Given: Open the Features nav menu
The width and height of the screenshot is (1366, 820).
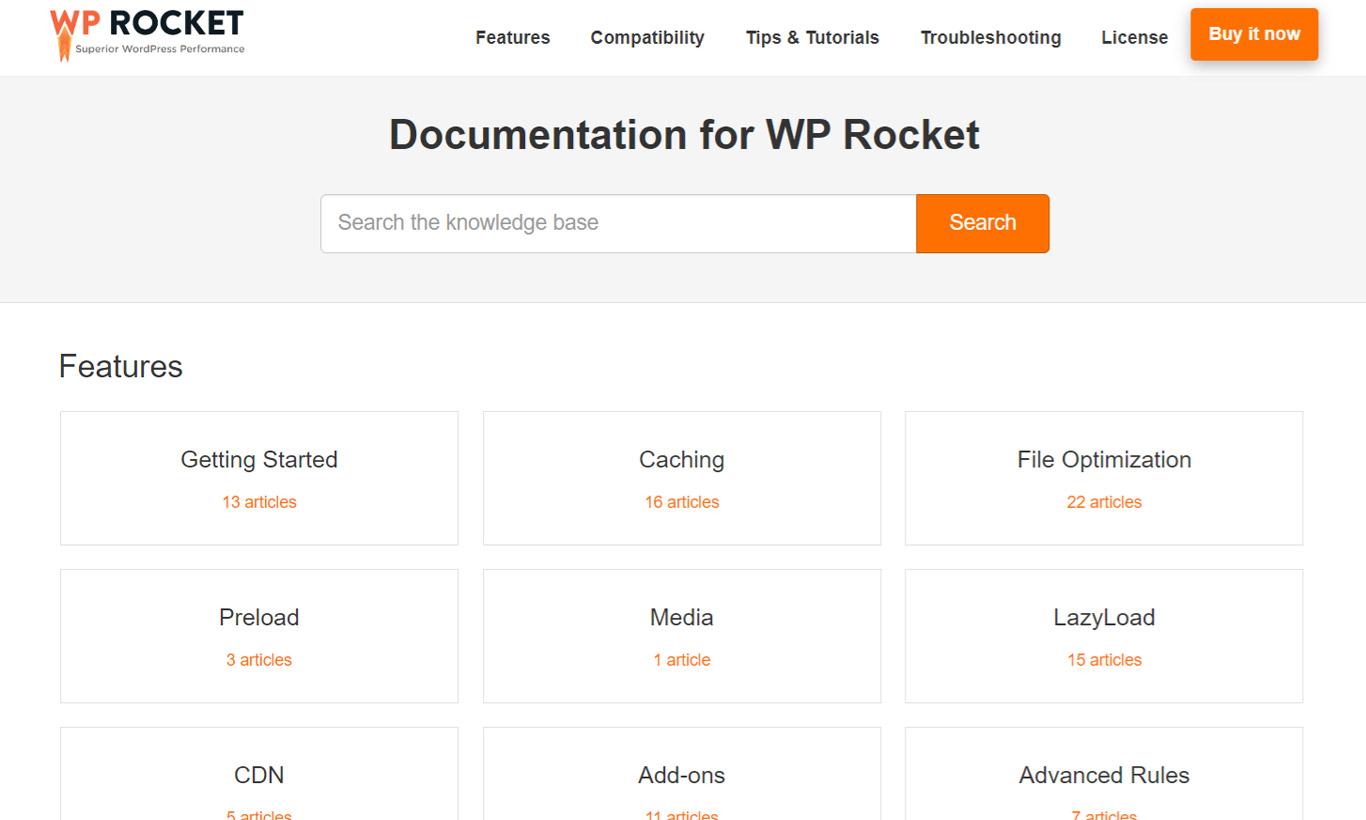Looking at the screenshot, I should 512,37.
